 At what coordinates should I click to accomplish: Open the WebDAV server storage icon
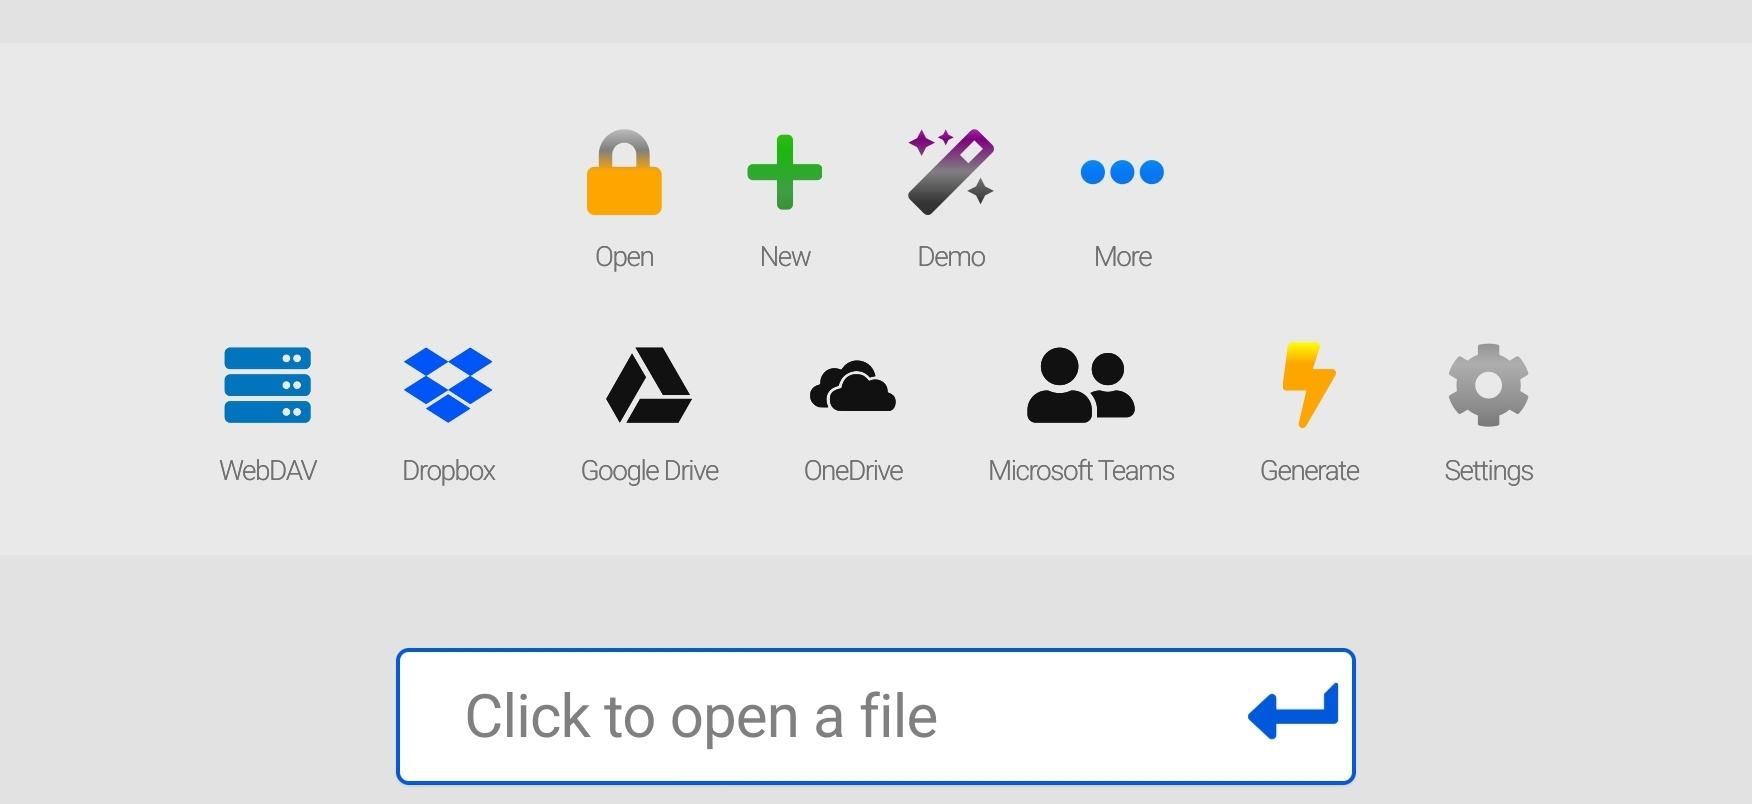(268, 385)
